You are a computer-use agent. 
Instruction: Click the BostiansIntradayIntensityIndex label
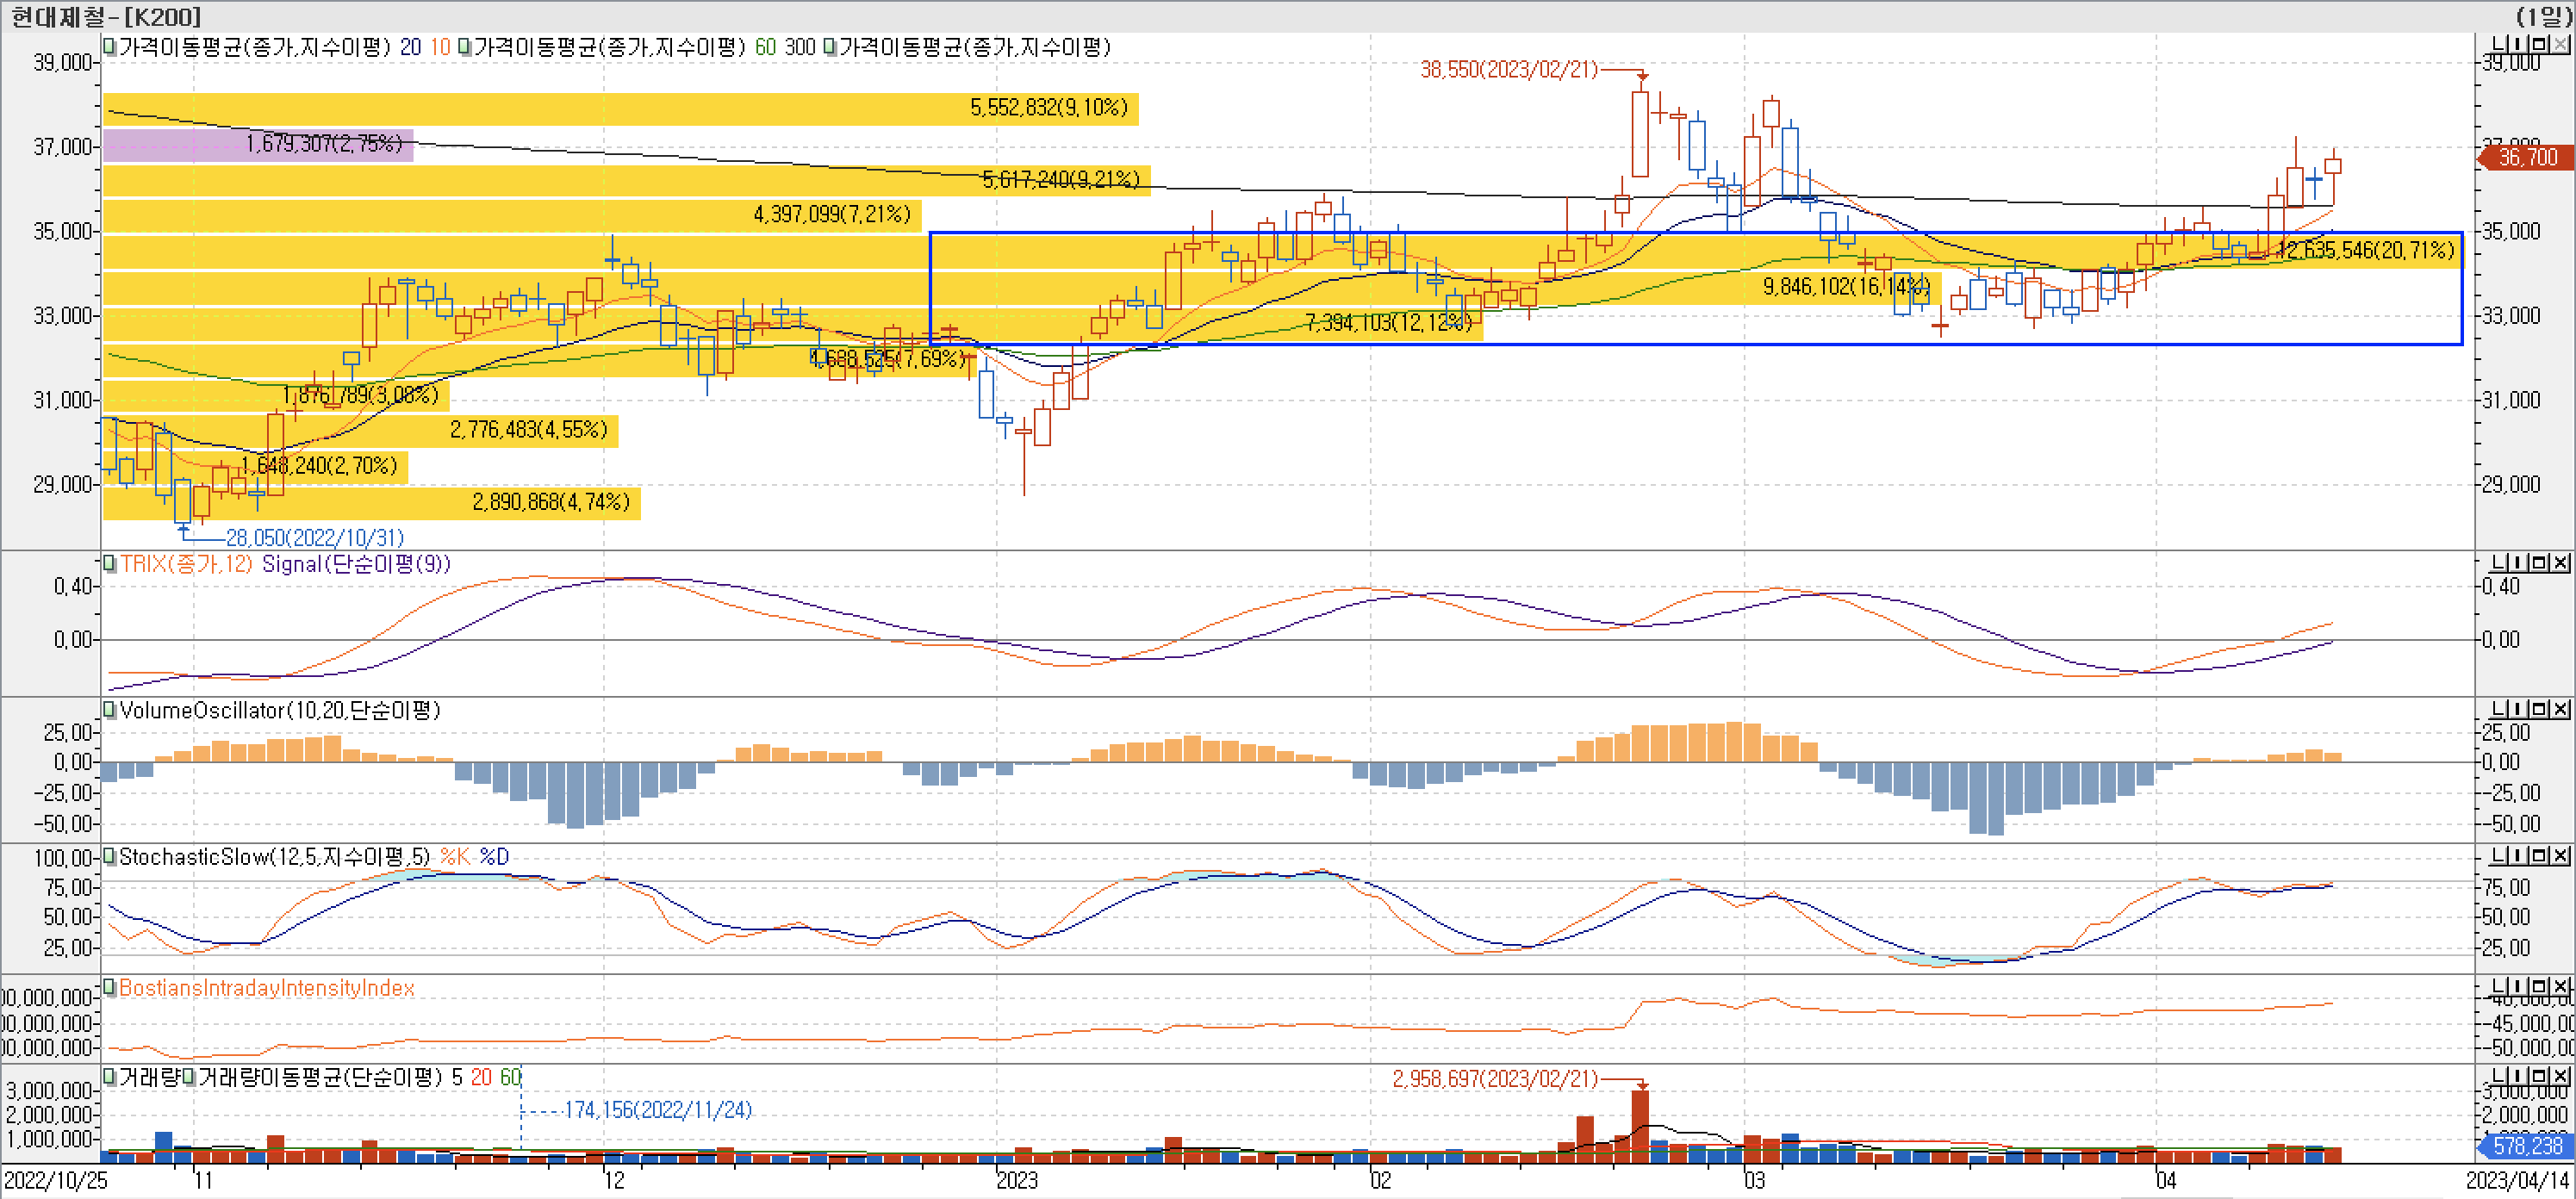click(266, 988)
